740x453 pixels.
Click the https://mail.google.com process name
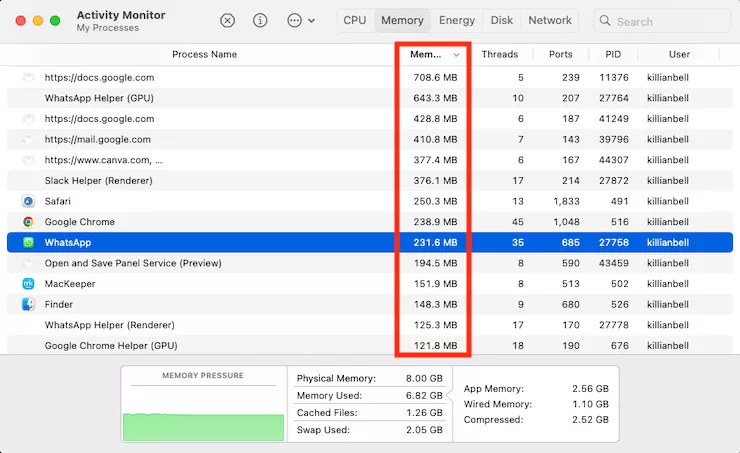pos(98,139)
